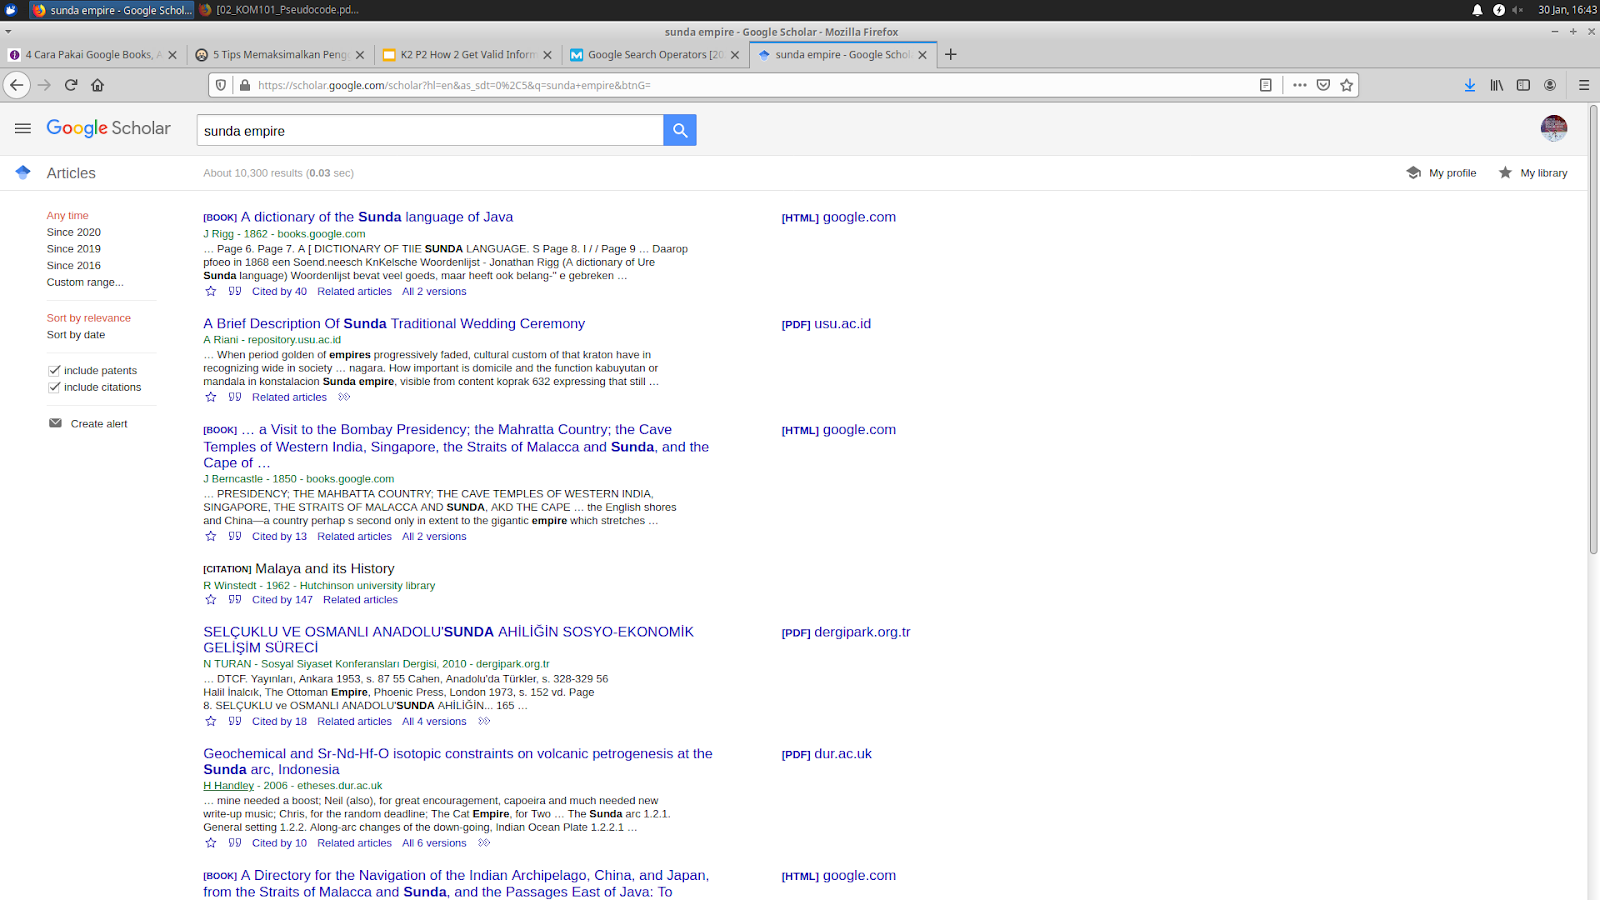This screenshot has height=900, width=1600.
Task: Open A dictionary of the Sunda language result
Action: [x=377, y=217]
